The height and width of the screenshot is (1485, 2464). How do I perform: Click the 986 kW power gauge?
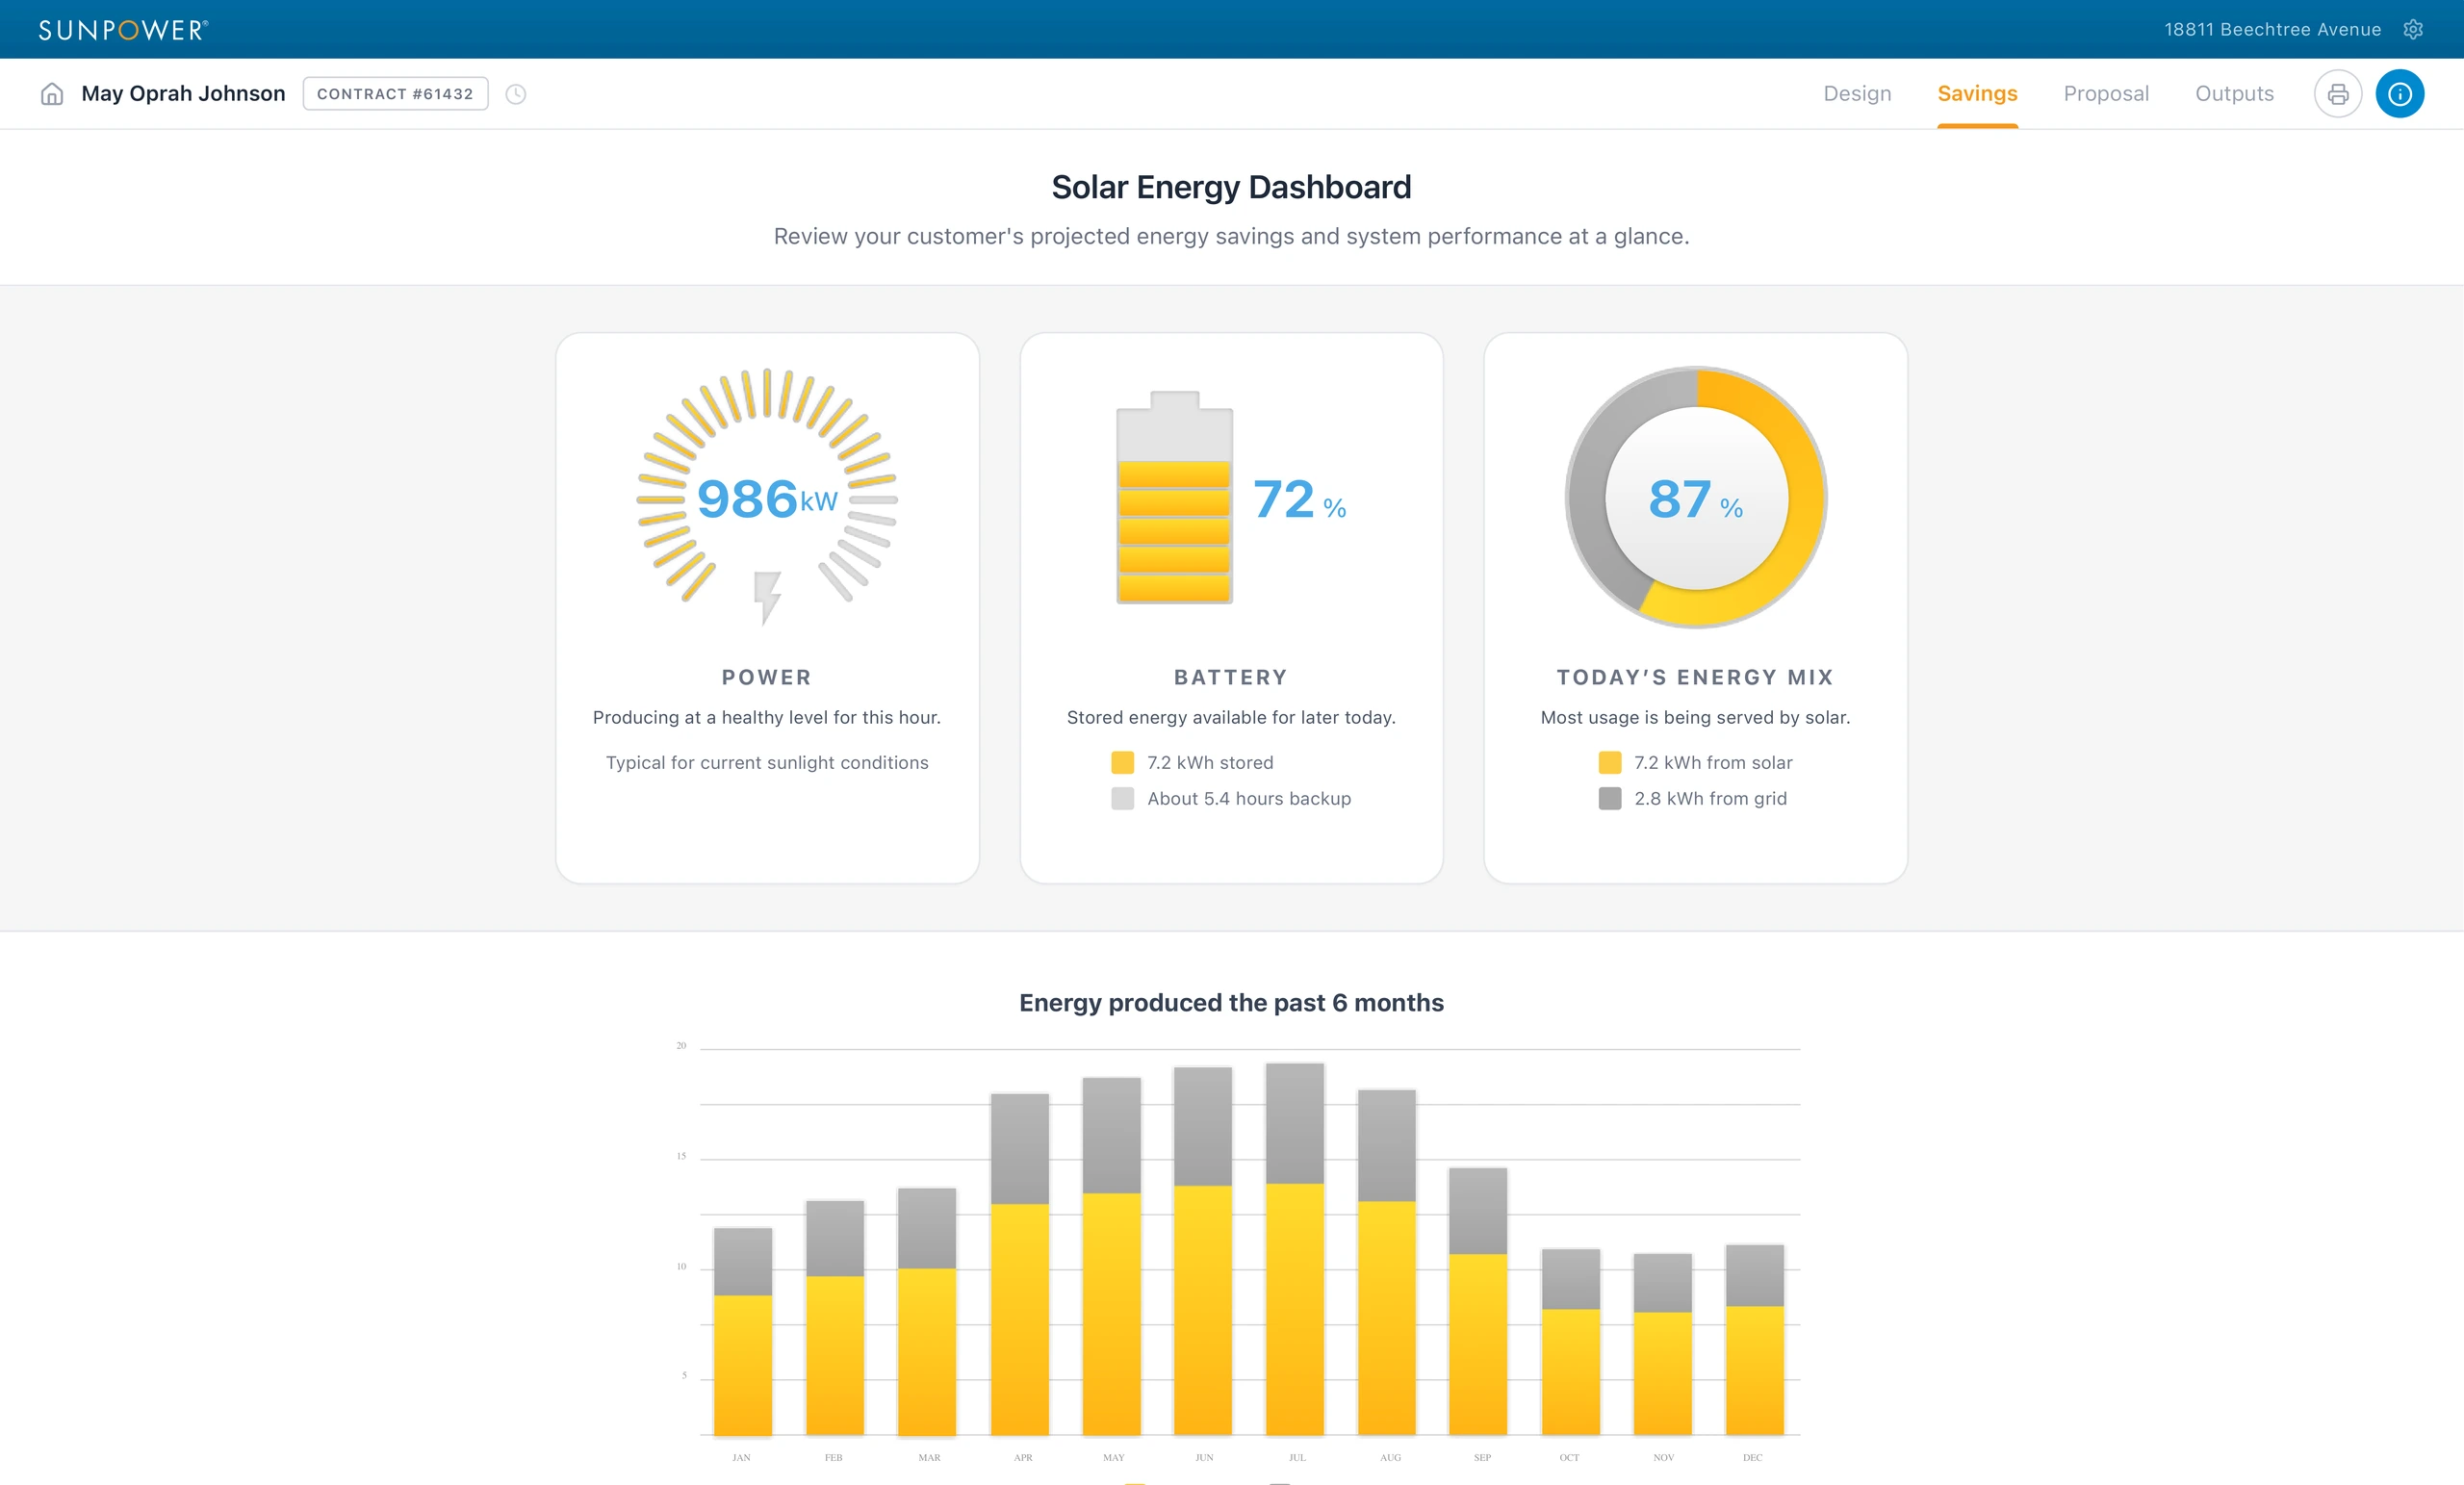point(767,497)
